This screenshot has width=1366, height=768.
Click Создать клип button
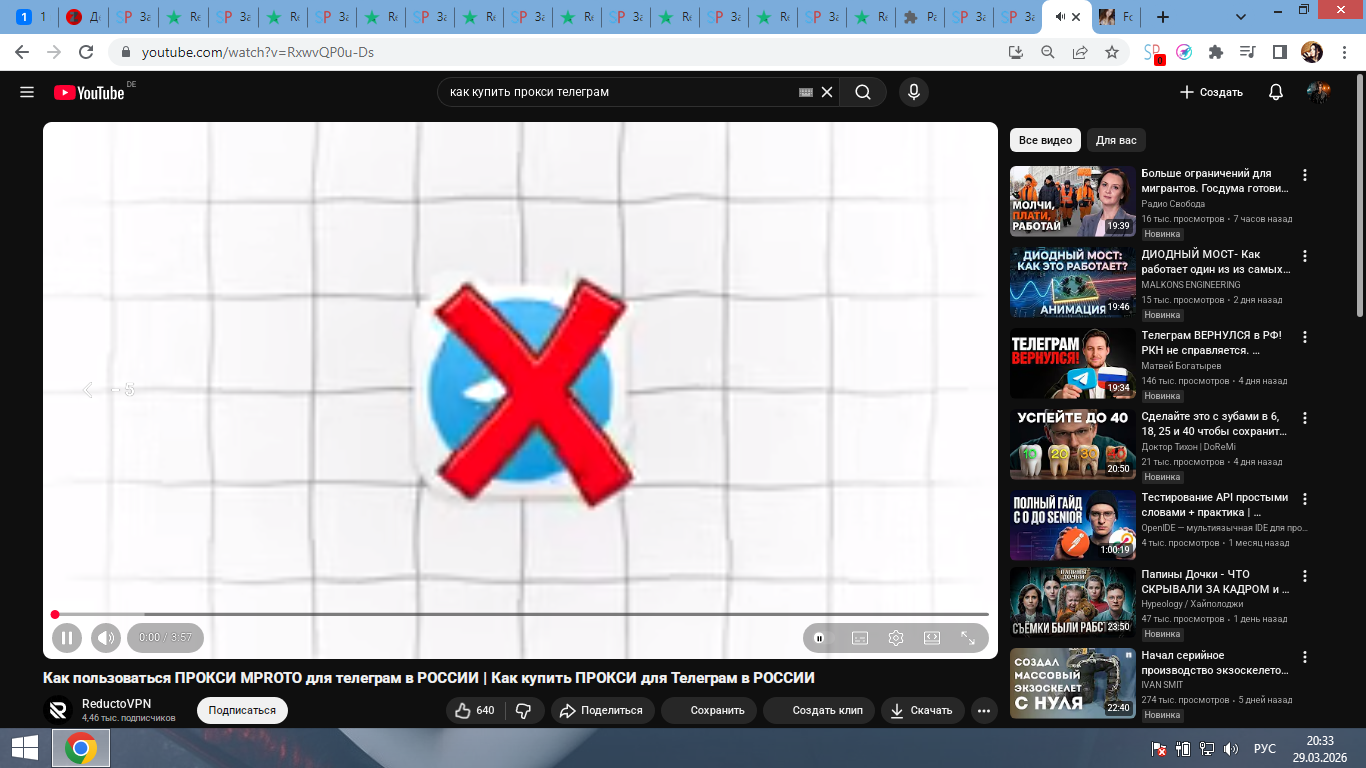819,711
